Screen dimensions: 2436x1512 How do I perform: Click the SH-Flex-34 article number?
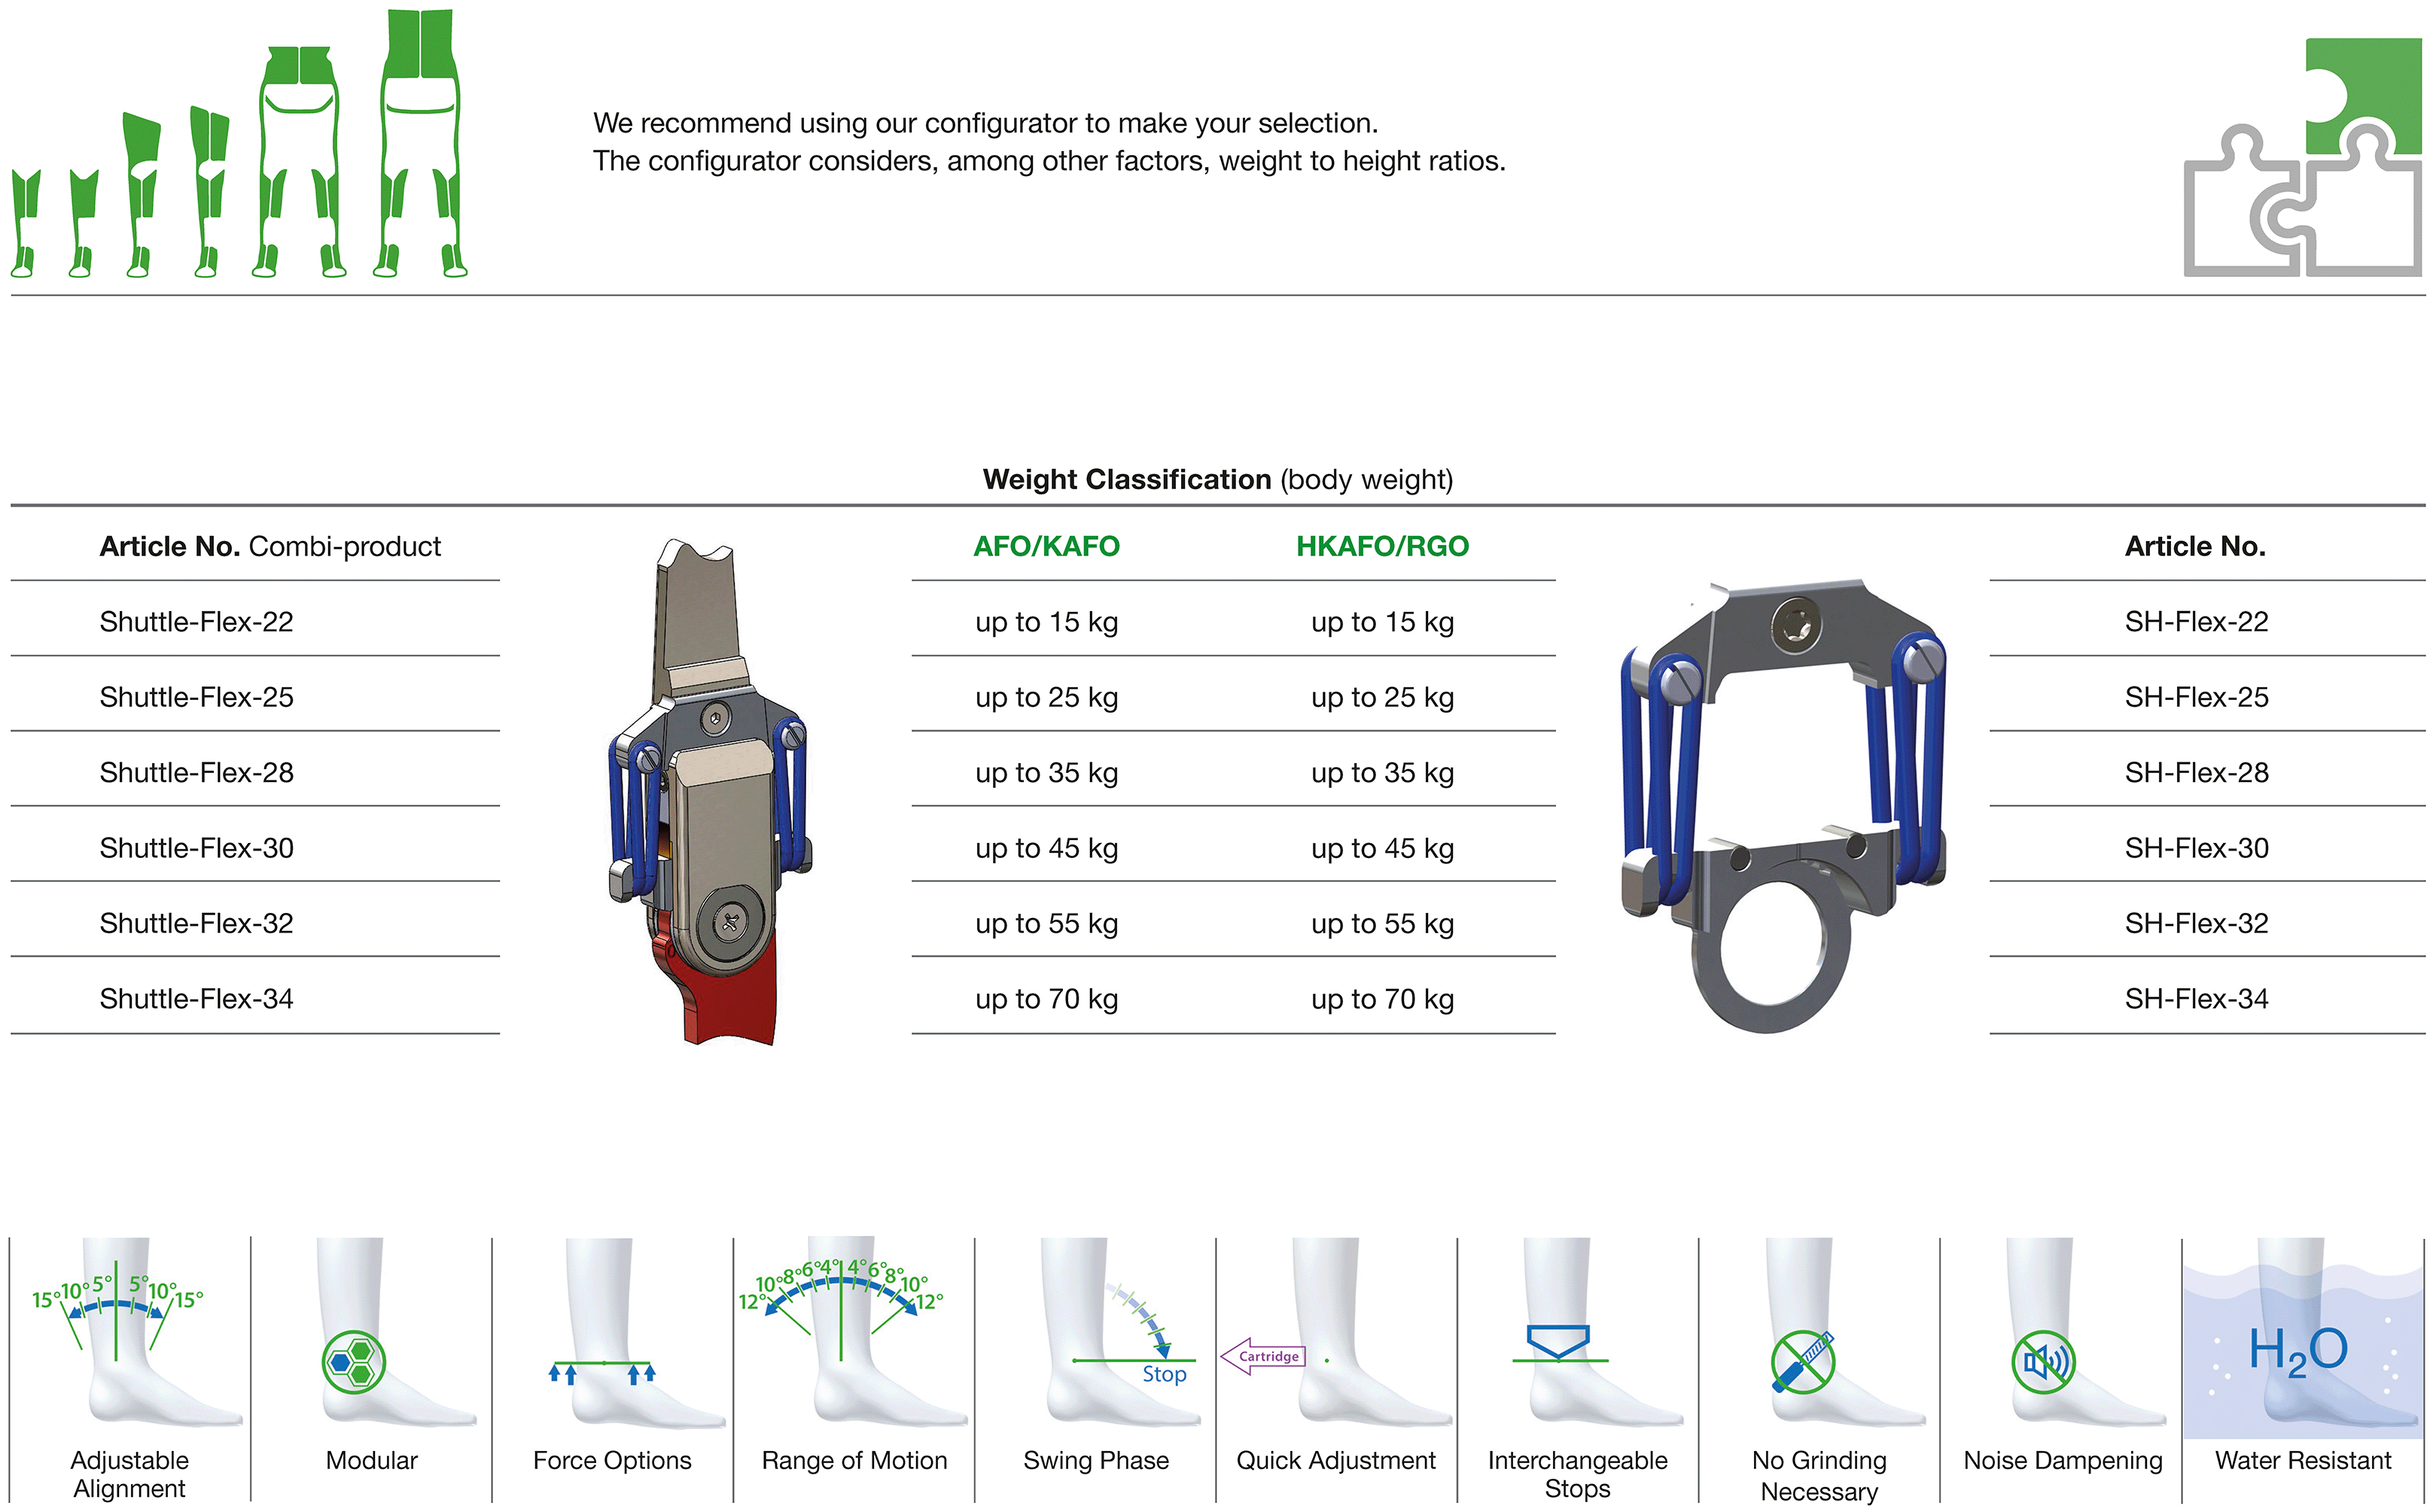(2196, 998)
